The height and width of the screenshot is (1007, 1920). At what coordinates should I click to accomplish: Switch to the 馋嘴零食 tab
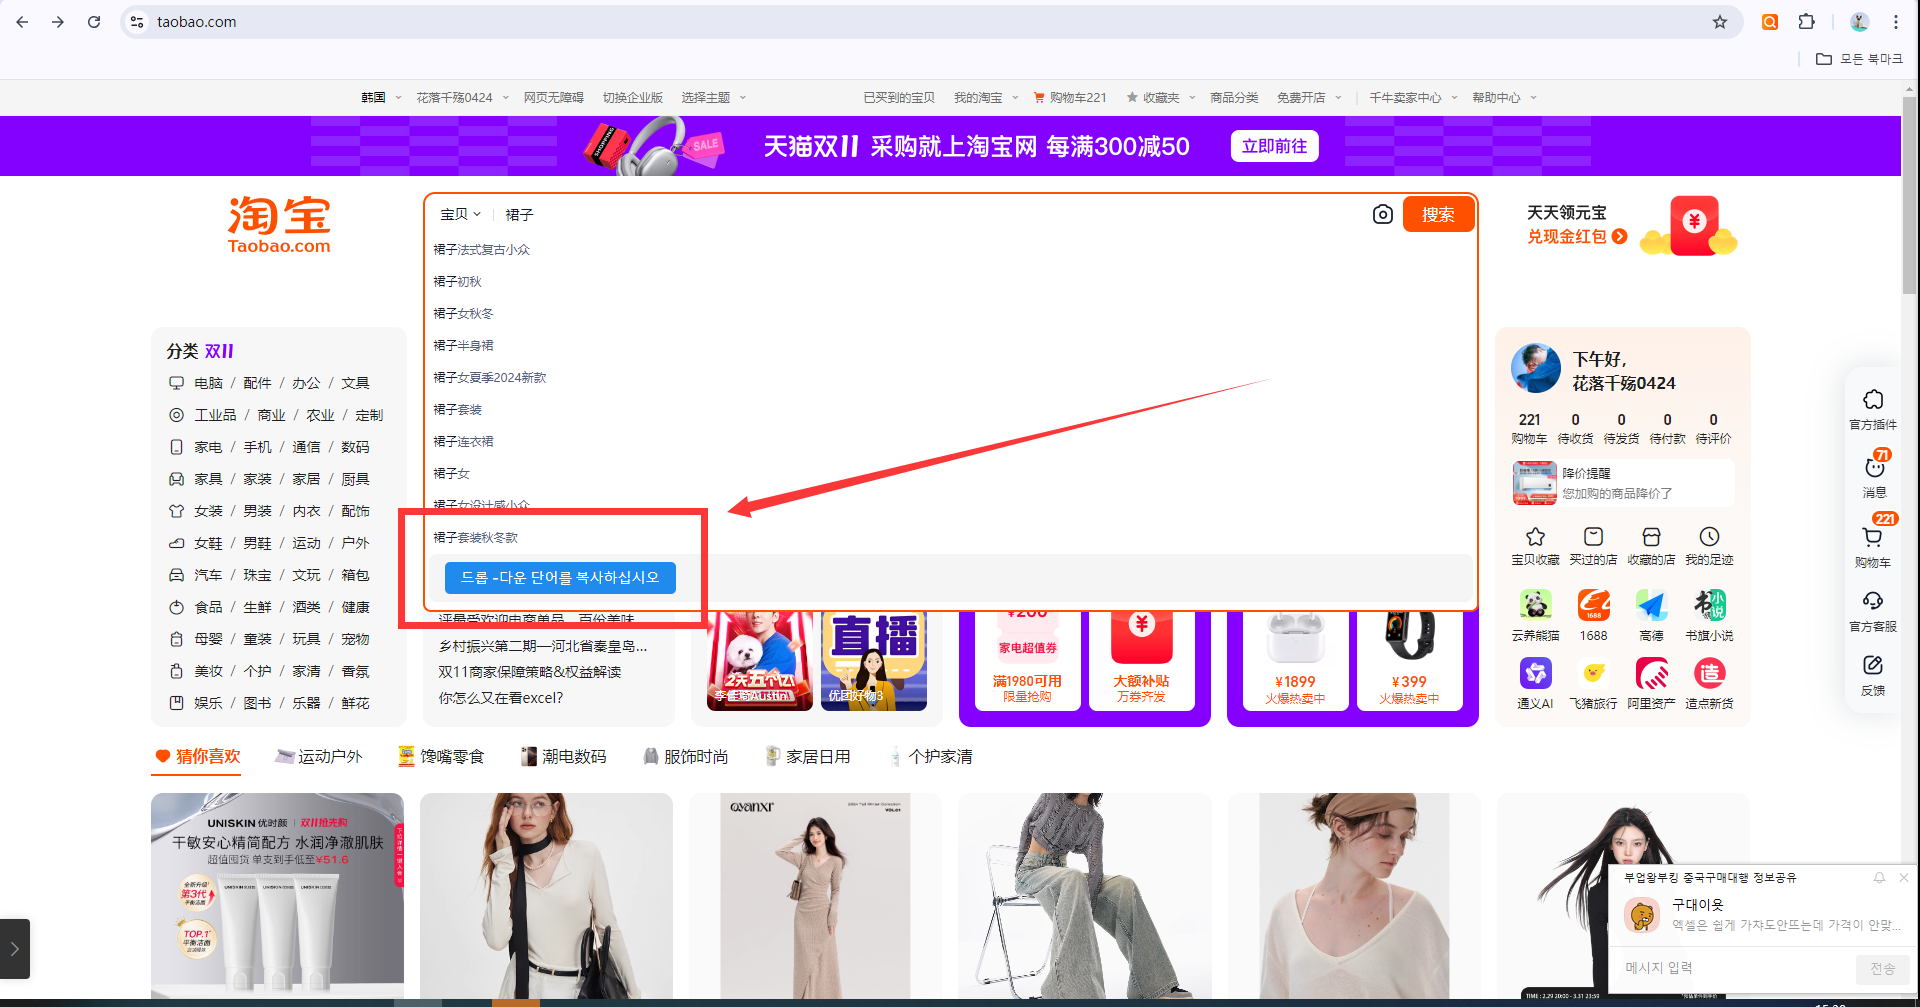click(x=441, y=756)
